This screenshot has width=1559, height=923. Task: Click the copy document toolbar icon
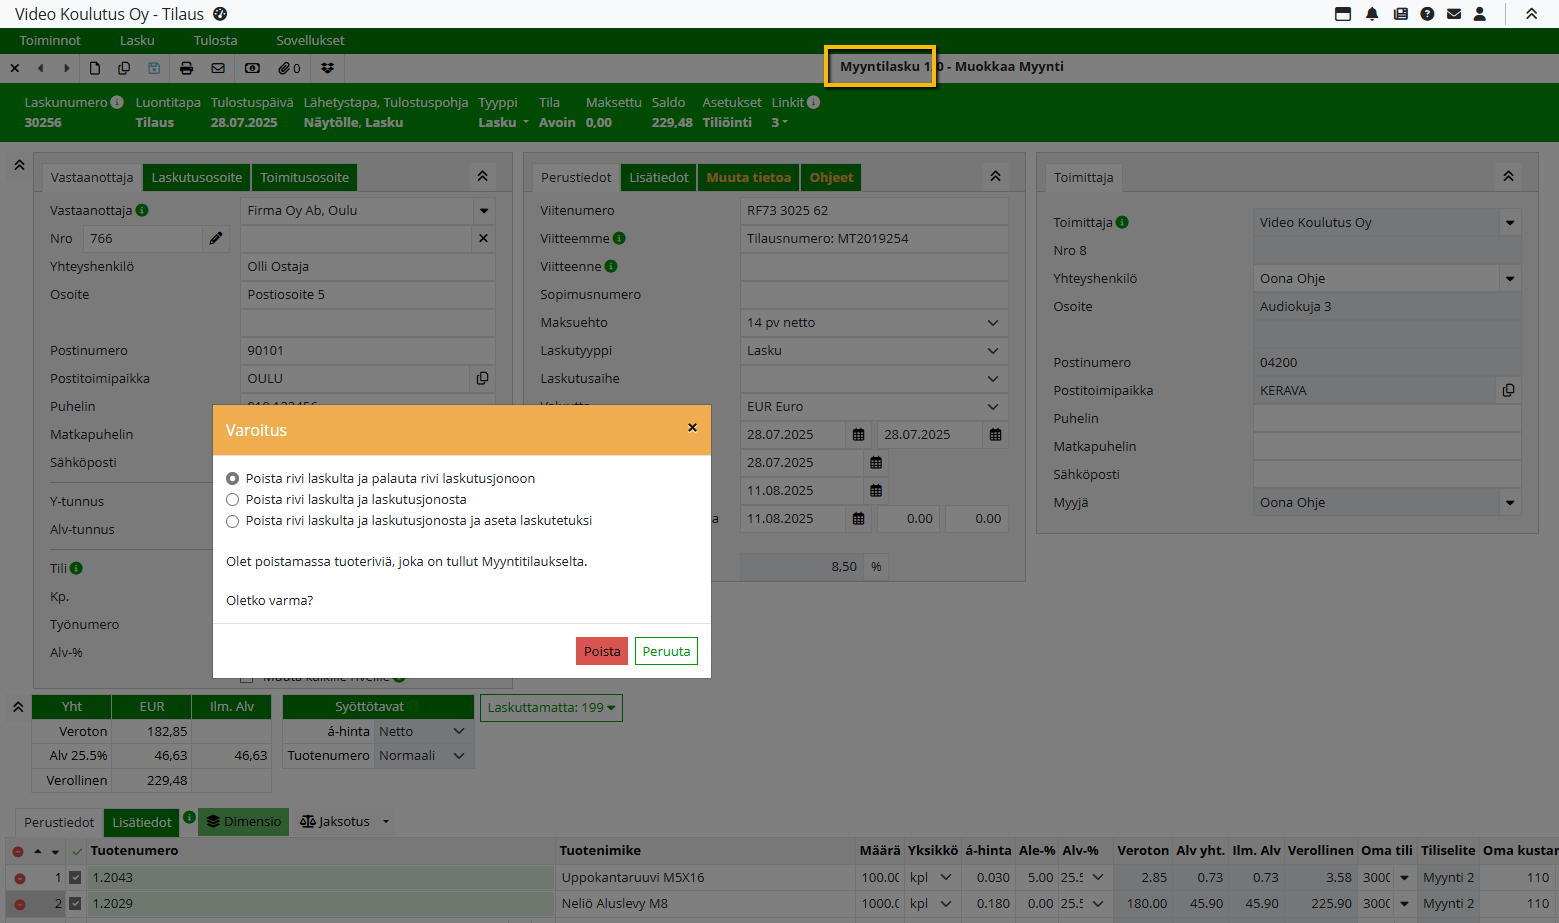[x=124, y=68]
